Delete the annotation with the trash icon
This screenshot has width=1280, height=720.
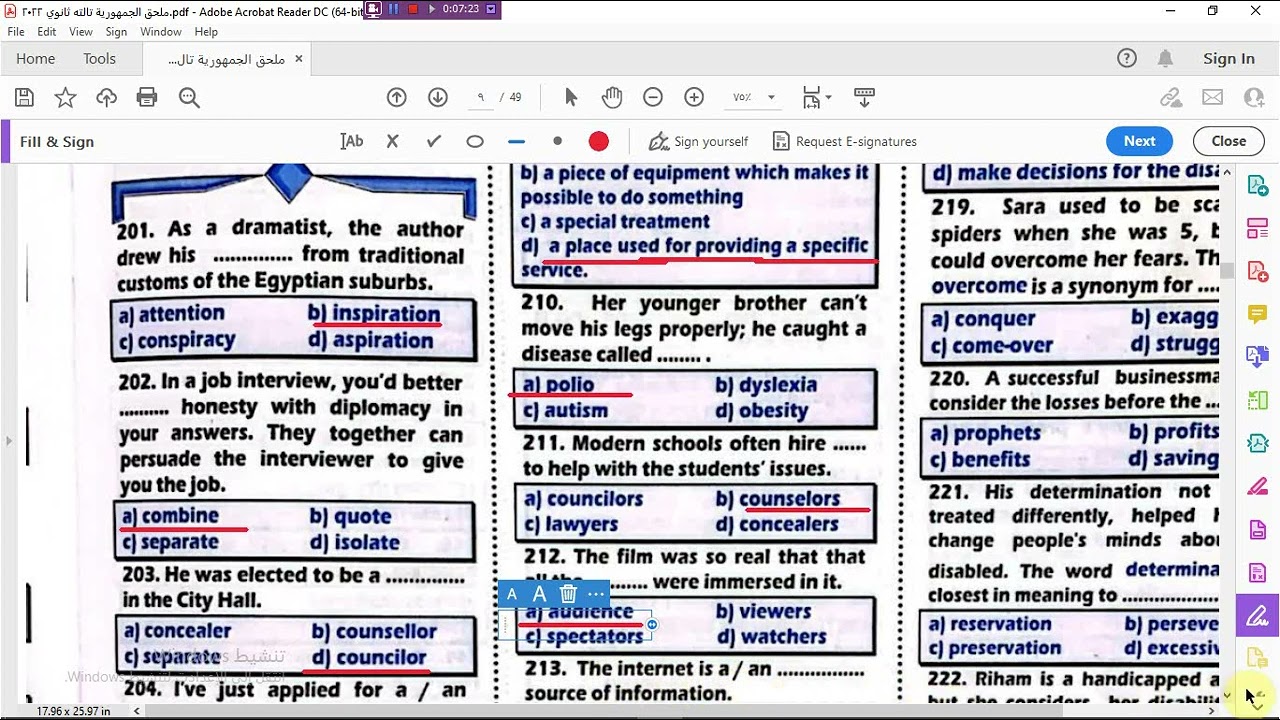pyautogui.click(x=568, y=594)
